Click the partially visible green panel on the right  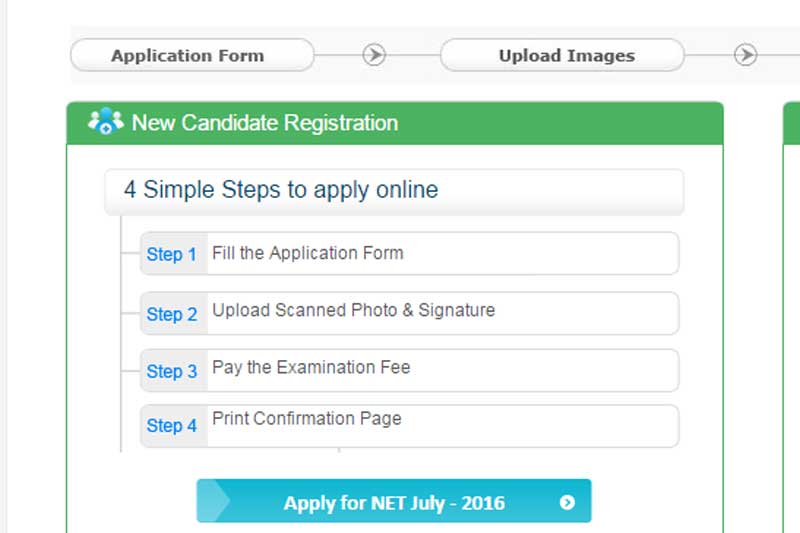pos(791,300)
